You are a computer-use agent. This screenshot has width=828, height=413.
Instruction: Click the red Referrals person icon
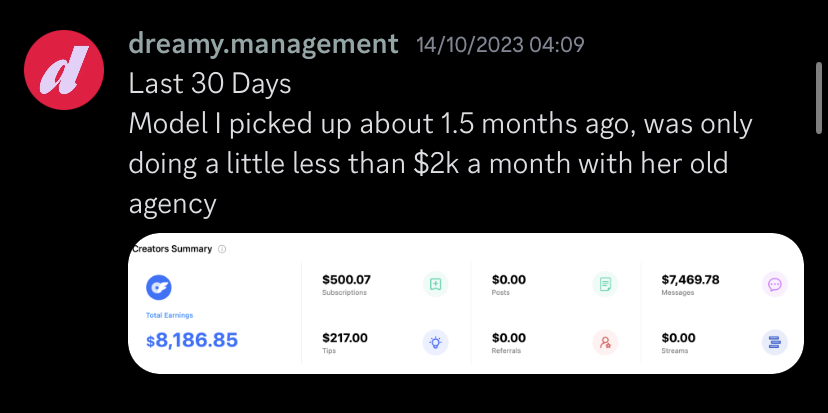point(605,342)
